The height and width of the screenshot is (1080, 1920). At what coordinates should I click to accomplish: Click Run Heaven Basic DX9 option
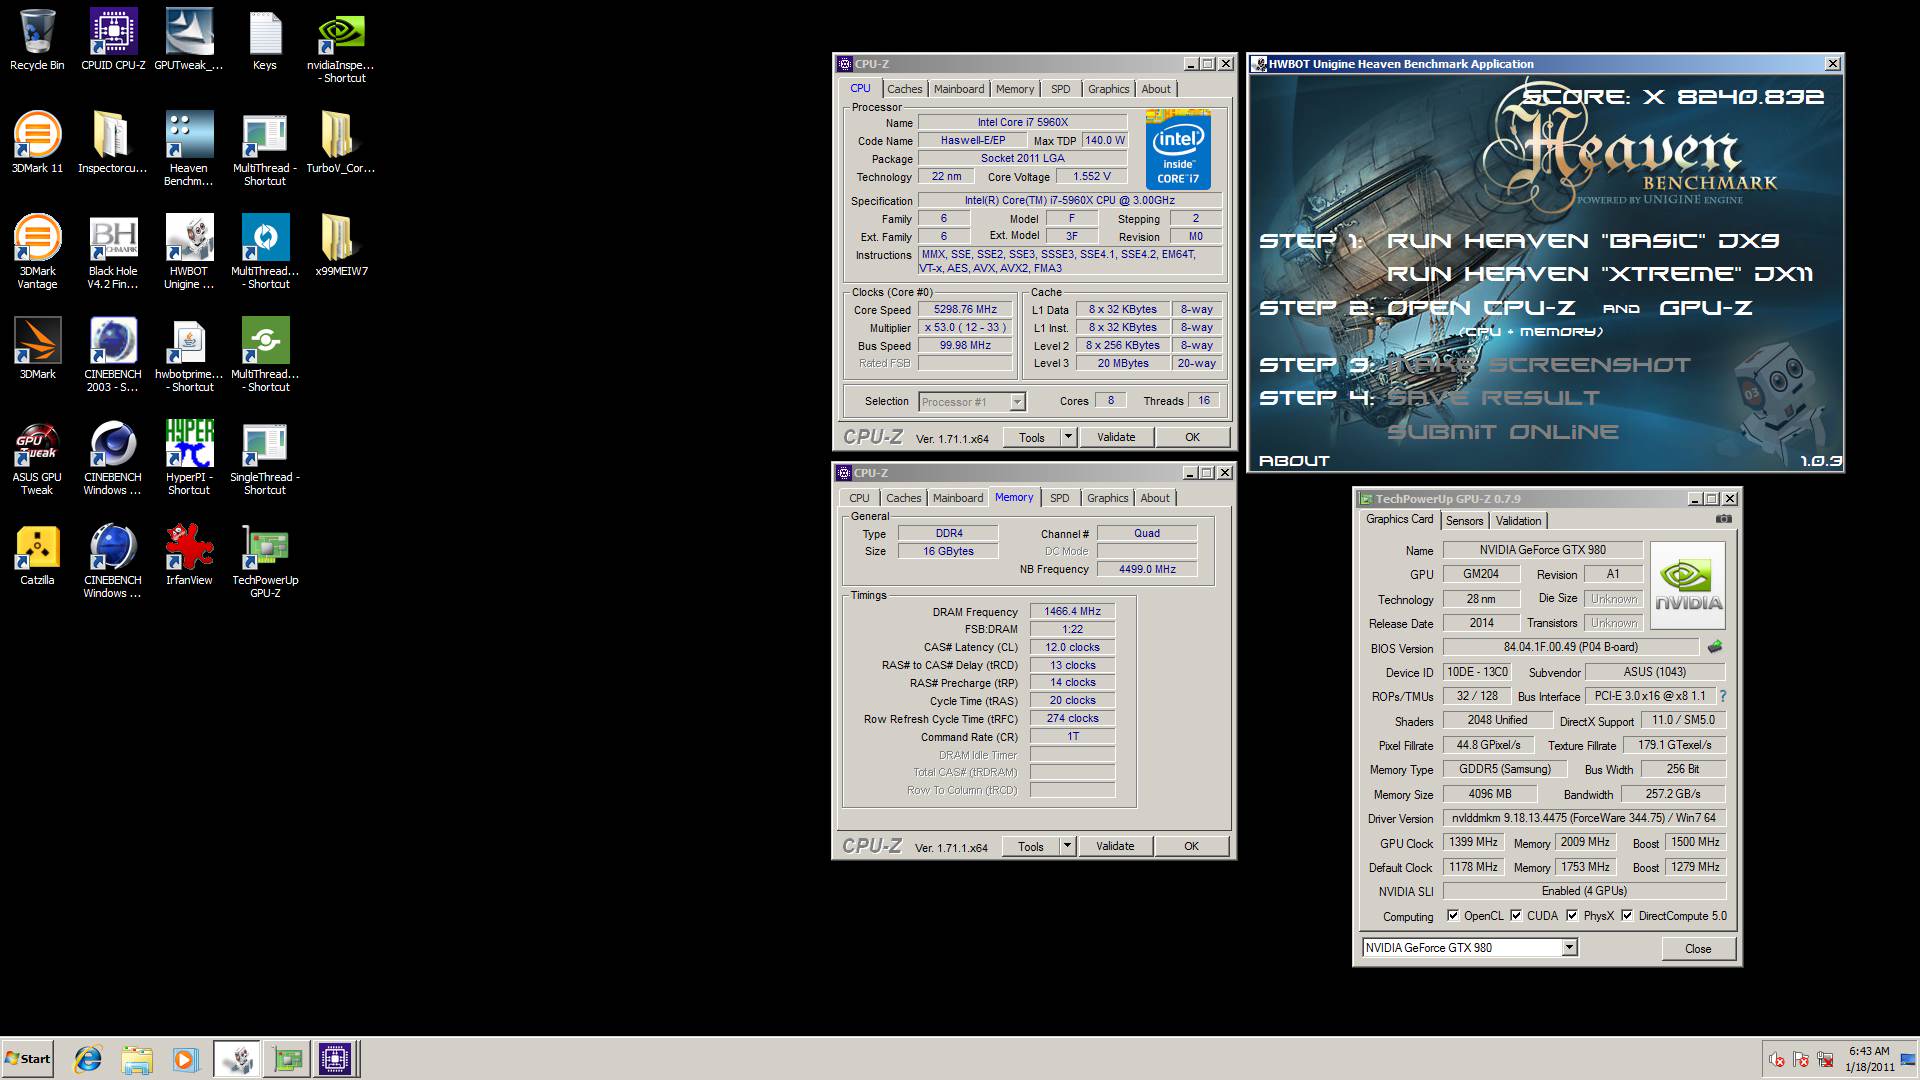point(1583,241)
